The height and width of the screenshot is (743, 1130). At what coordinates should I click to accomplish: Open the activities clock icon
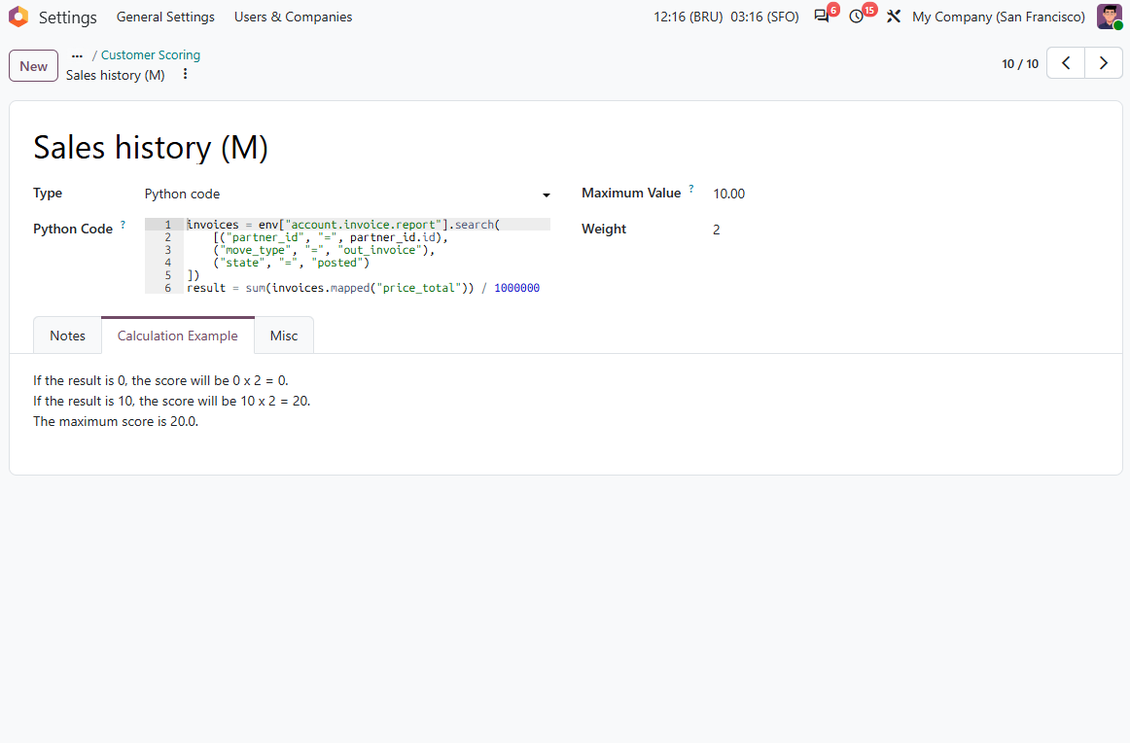[x=856, y=17]
